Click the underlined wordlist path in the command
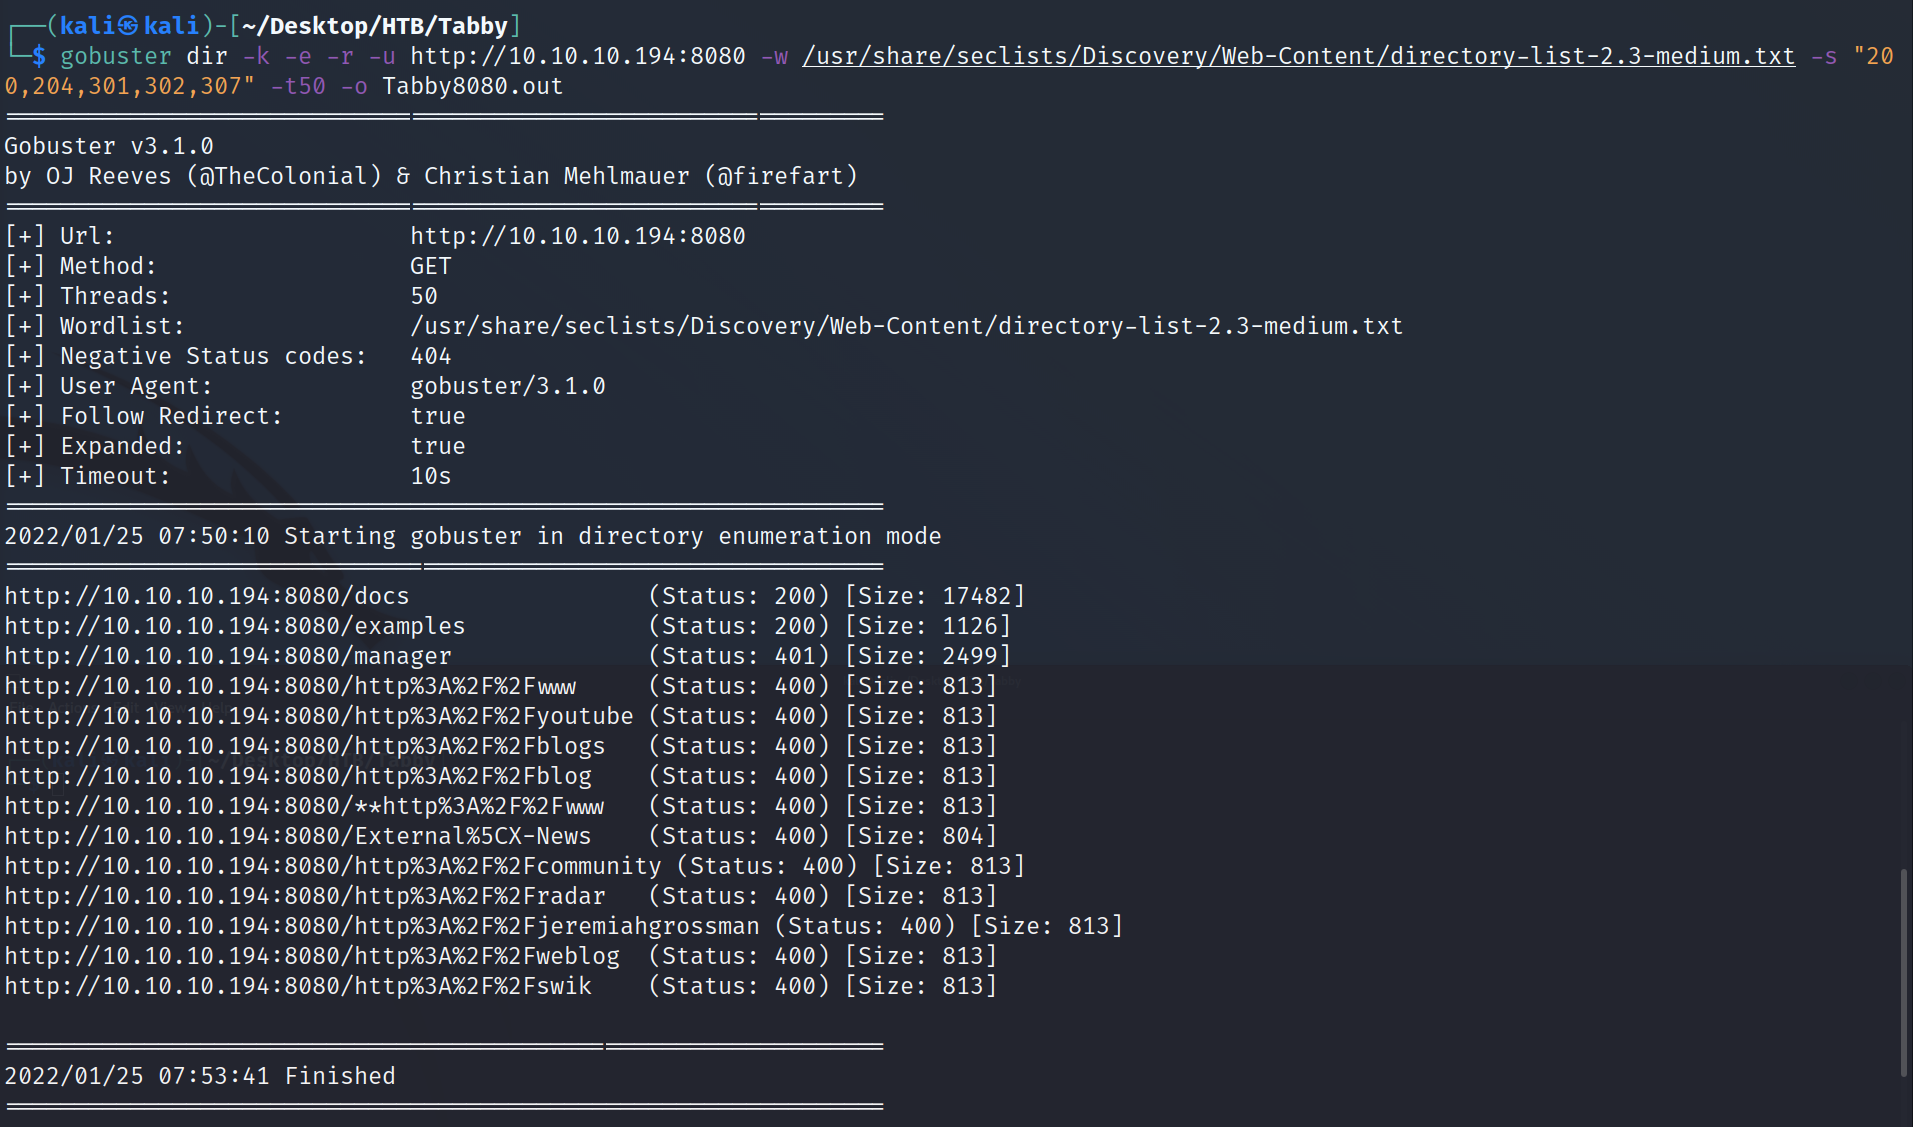The width and height of the screenshot is (1913, 1127). [x=1298, y=56]
